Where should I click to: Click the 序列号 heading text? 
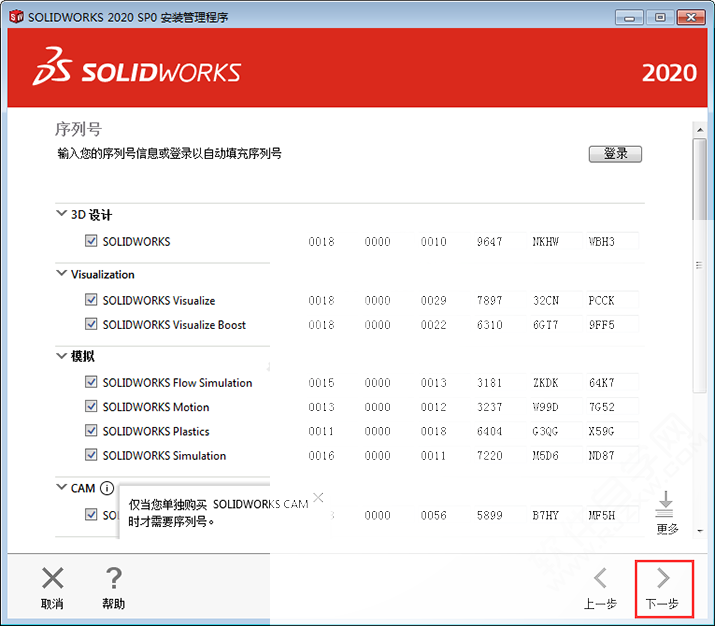click(x=78, y=129)
